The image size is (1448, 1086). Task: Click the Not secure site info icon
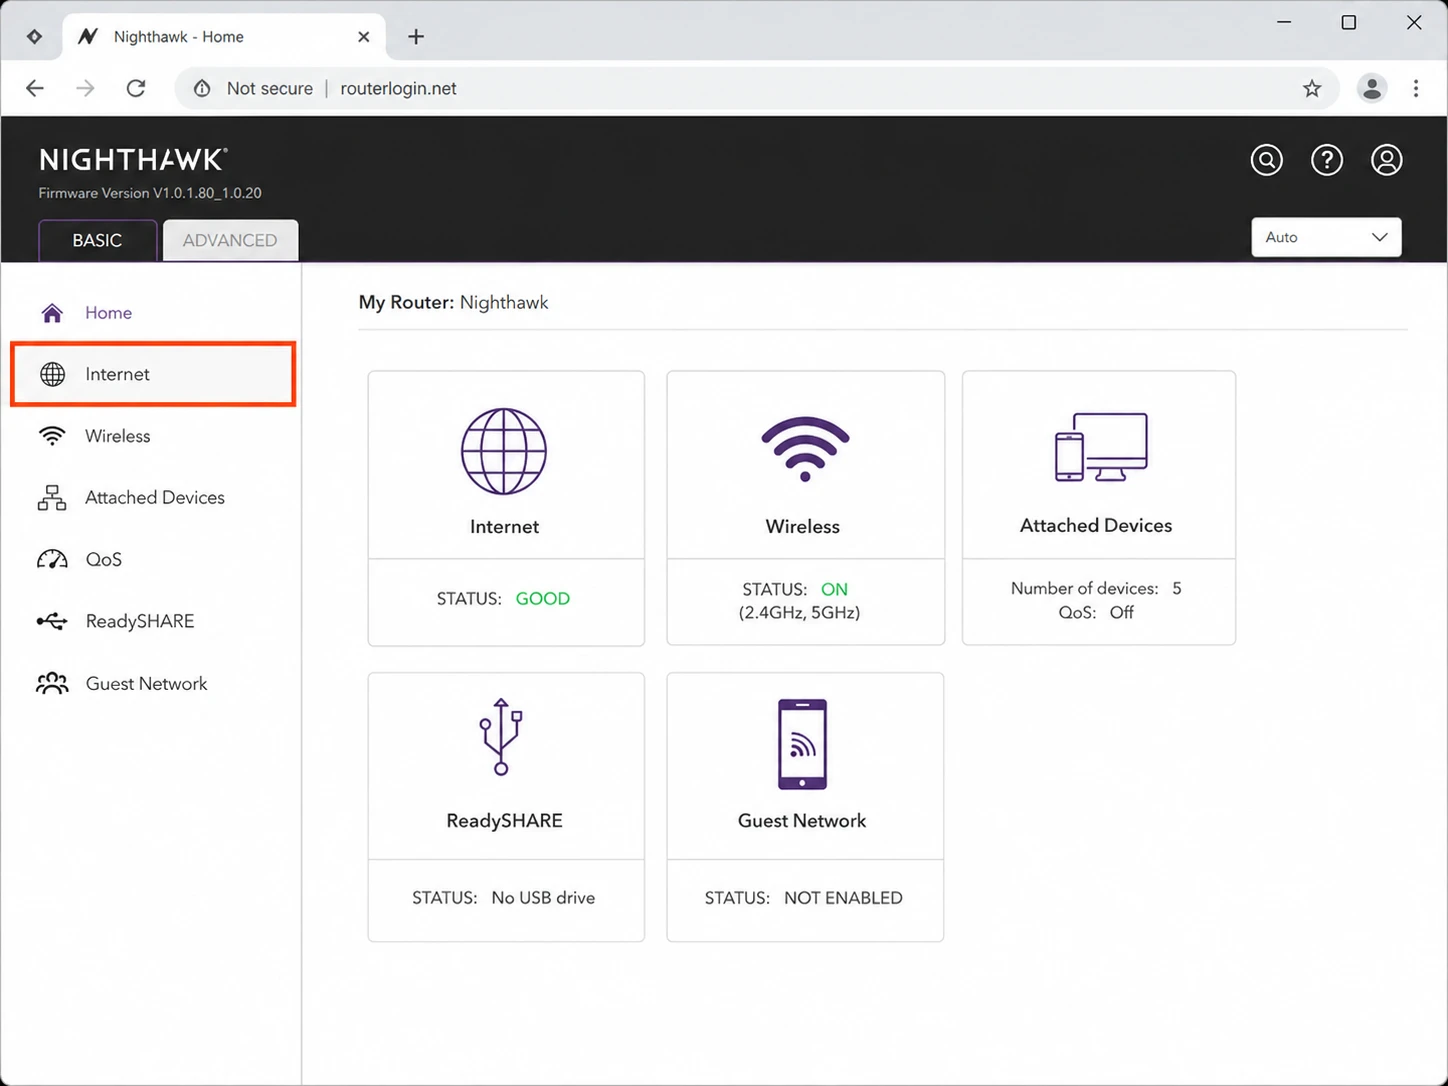[202, 88]
